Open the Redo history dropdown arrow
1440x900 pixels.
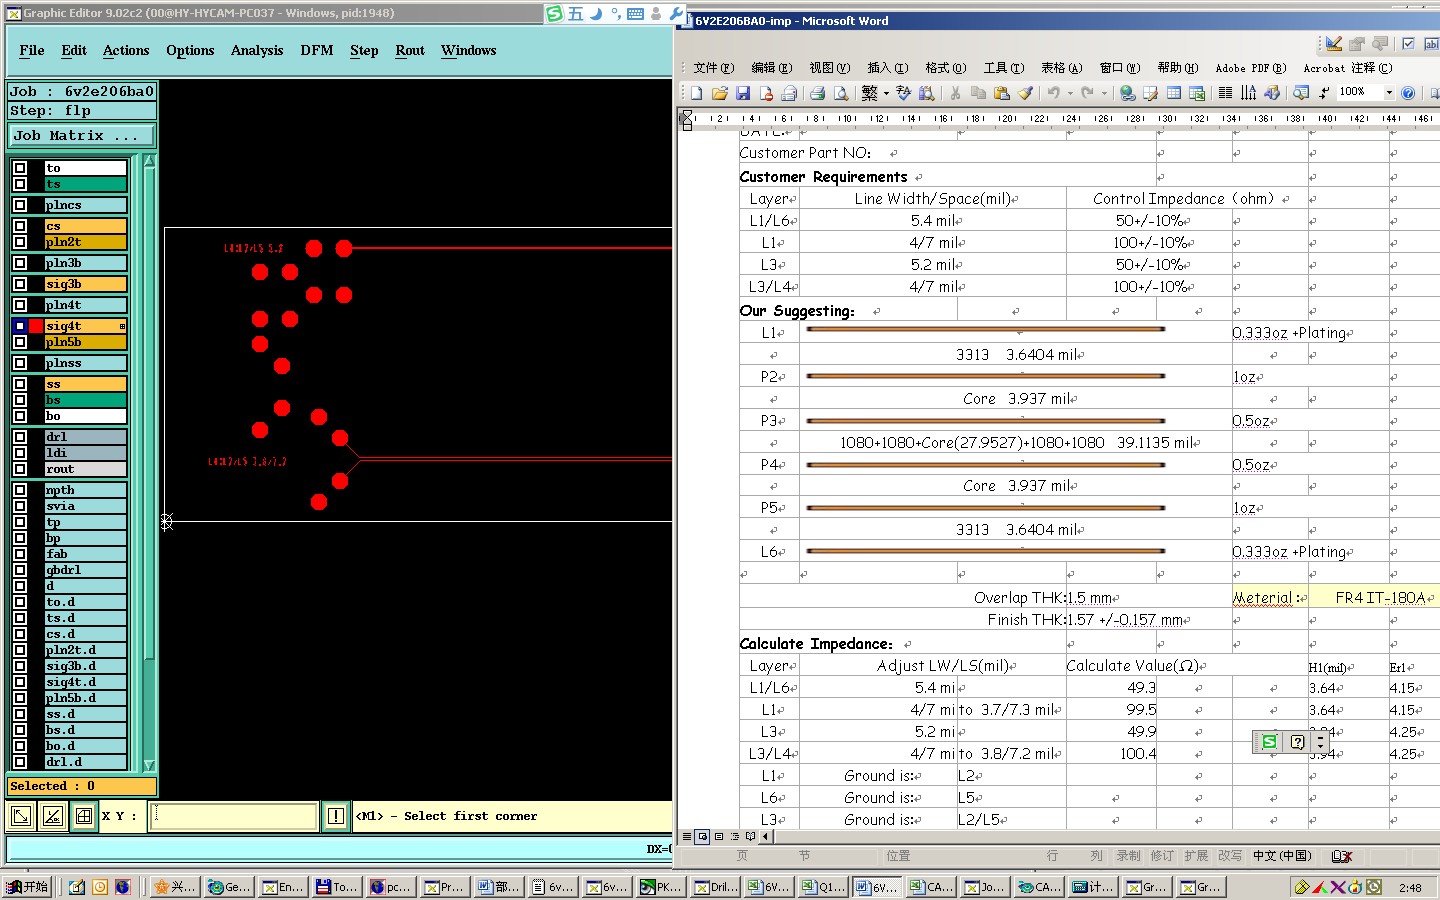(1104, 93)
